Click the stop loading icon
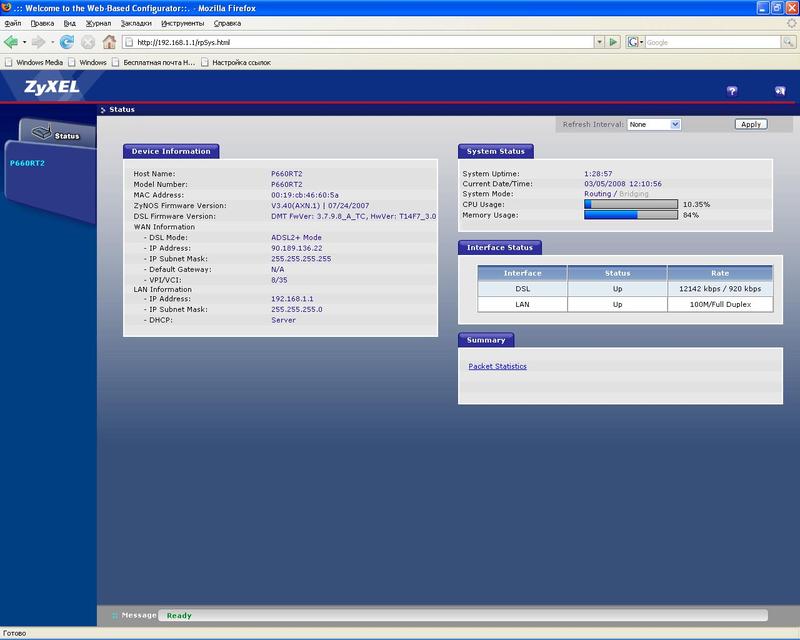 pyautogui.click(x=88, y=42)
